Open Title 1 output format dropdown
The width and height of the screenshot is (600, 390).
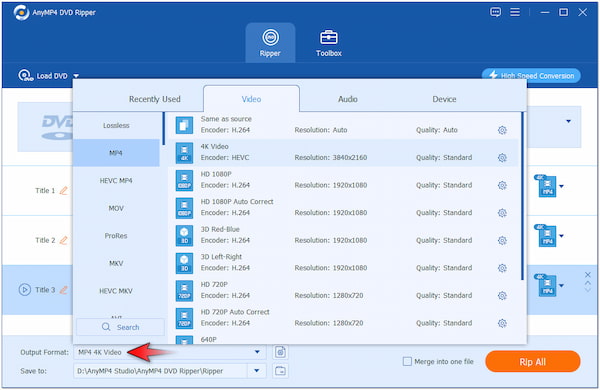pos(561,186)
